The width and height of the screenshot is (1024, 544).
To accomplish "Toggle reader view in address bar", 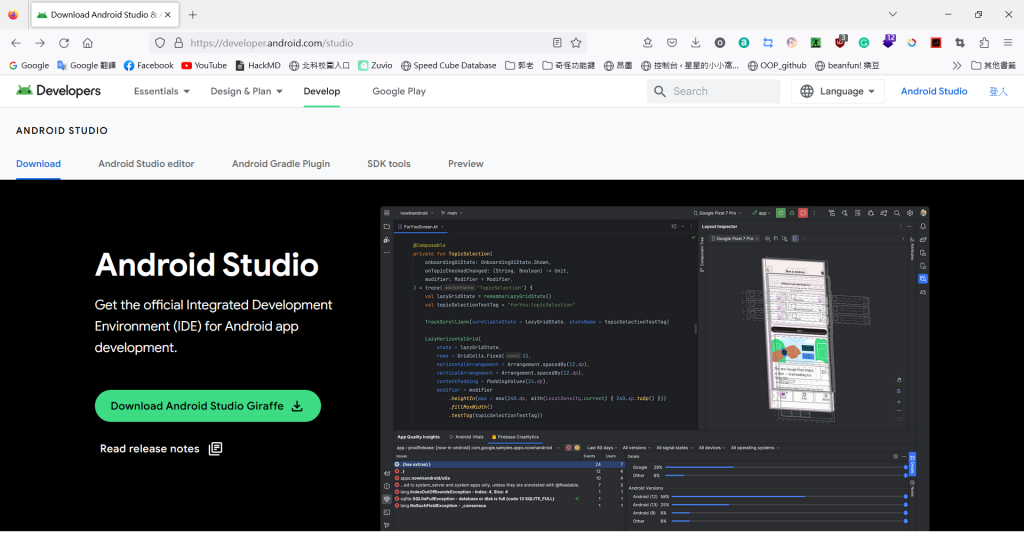I will [557, 43].
